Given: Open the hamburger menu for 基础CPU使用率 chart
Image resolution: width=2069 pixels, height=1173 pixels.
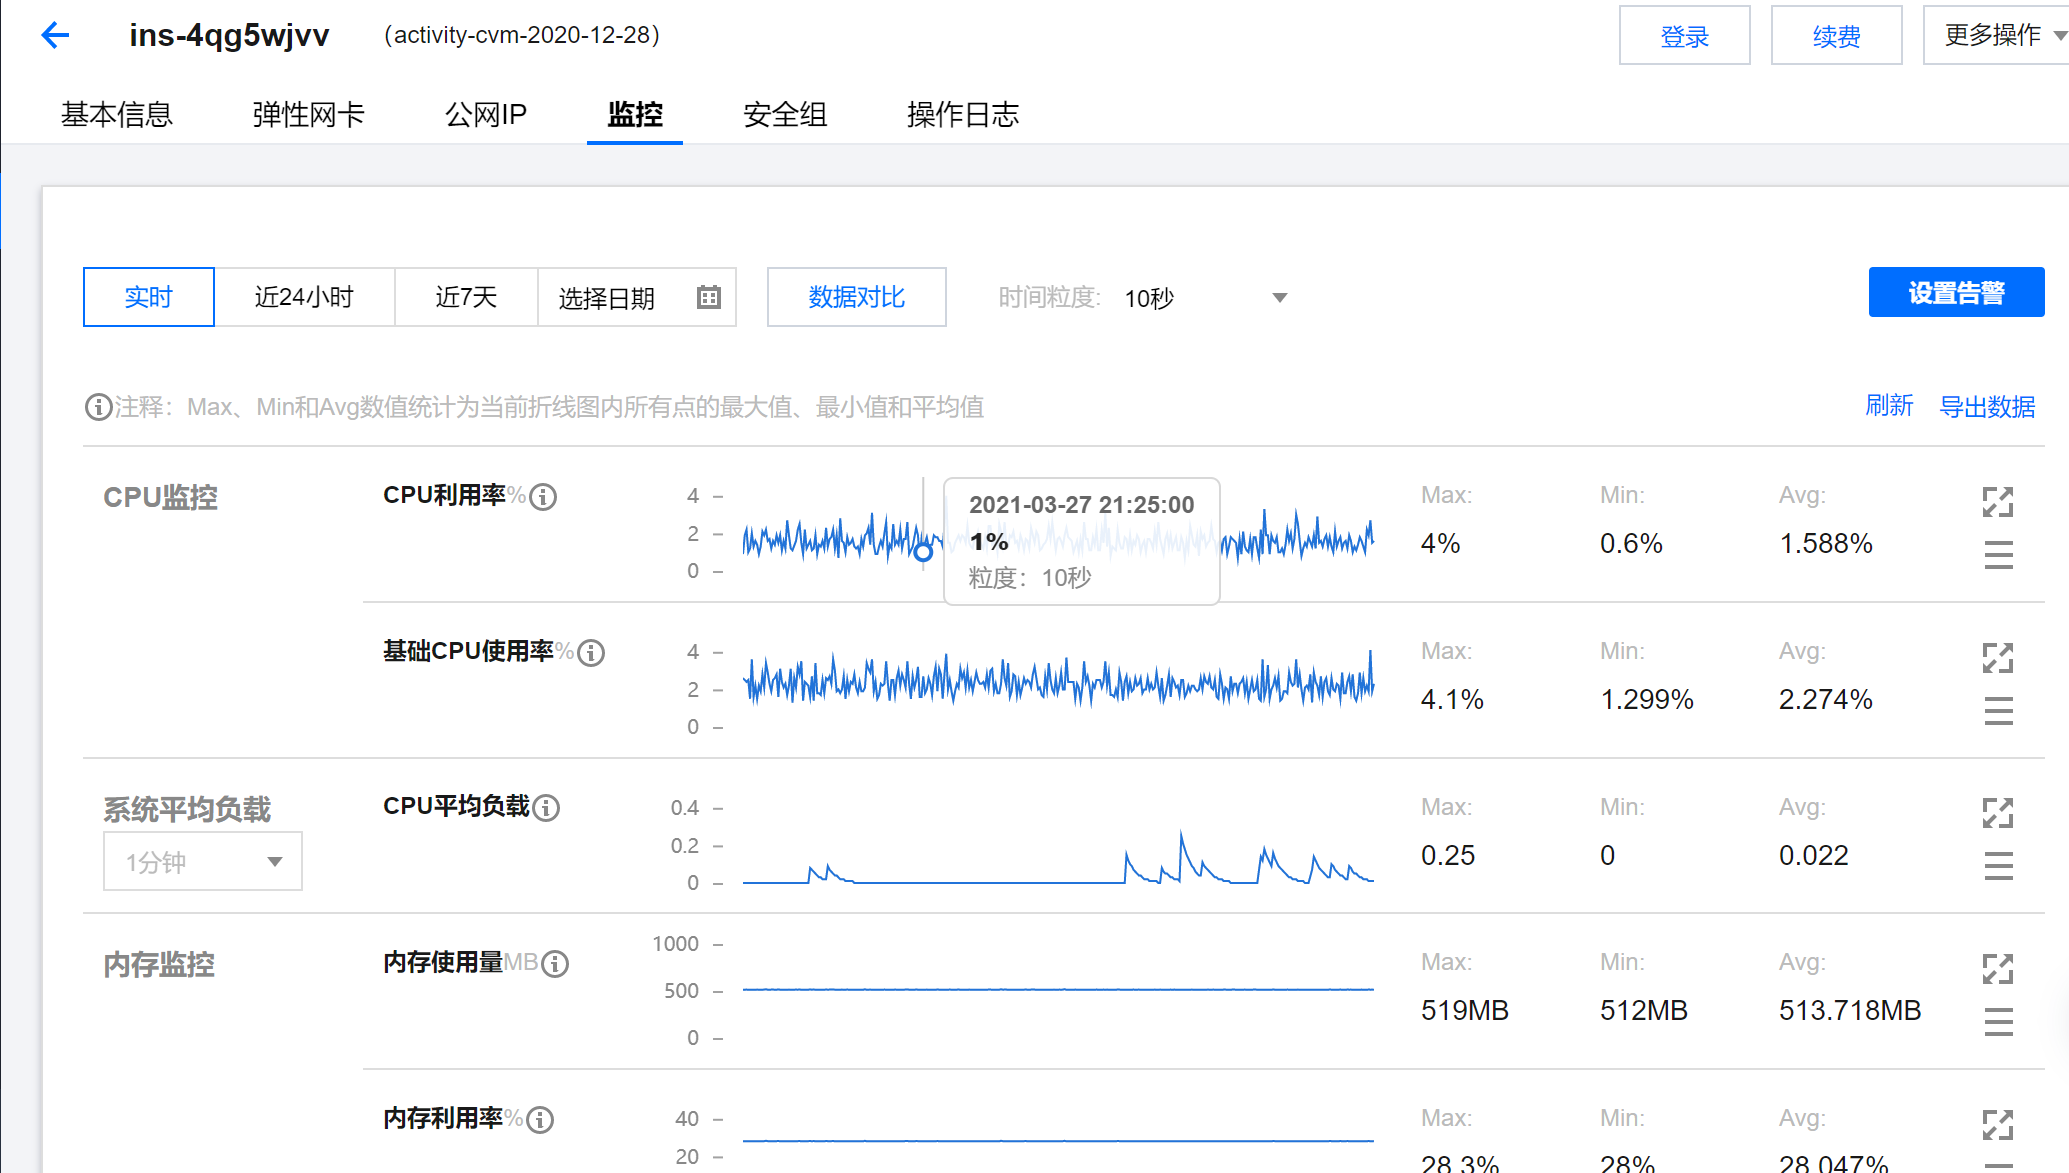Looking at the screenshot, I should click(1998, 711).
